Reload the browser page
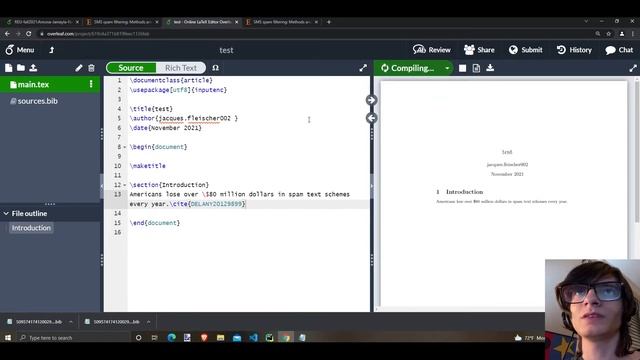This screenshot has width=640, height=360. pyautogui.click(x=29, y=34)
